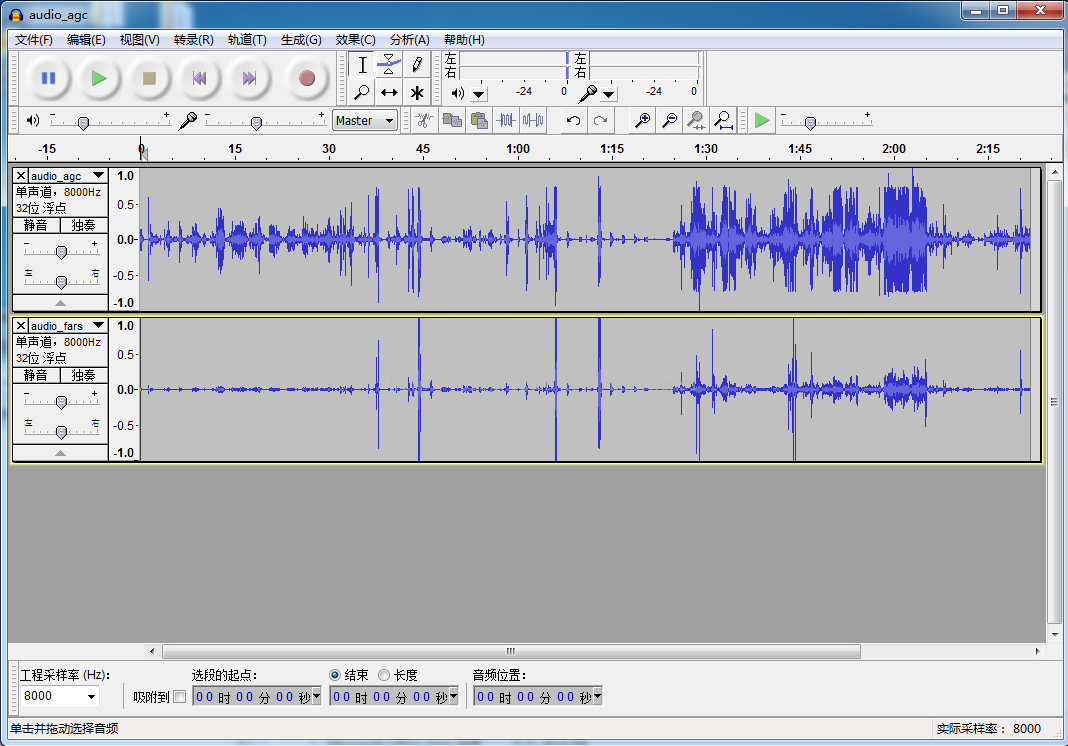Image resolution: width=1068 pixels, height=746 pixels.
Task: Click the Copy icon in edit toolbar
Action: pos(452,121)
